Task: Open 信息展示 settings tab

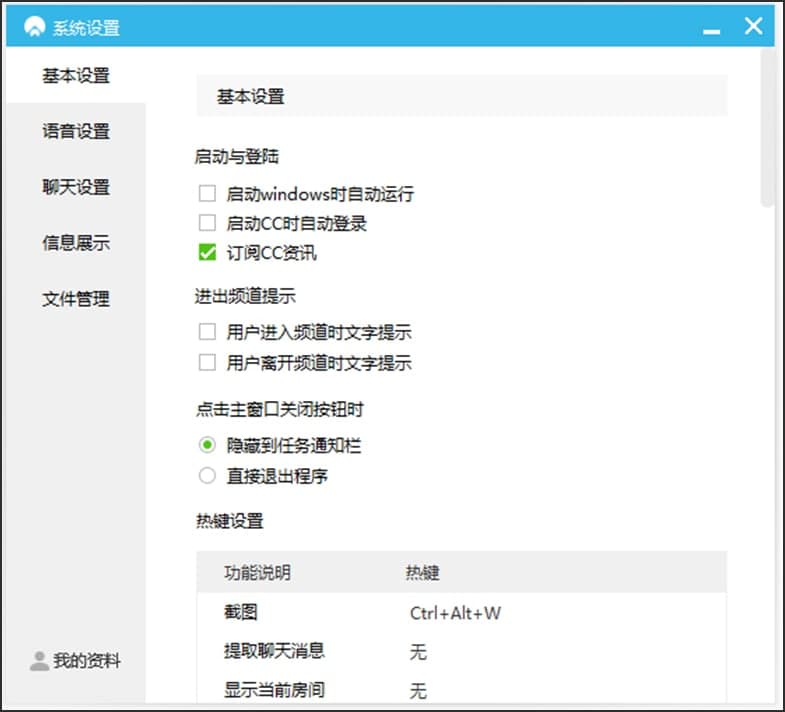Action: (x=76, y=243)
